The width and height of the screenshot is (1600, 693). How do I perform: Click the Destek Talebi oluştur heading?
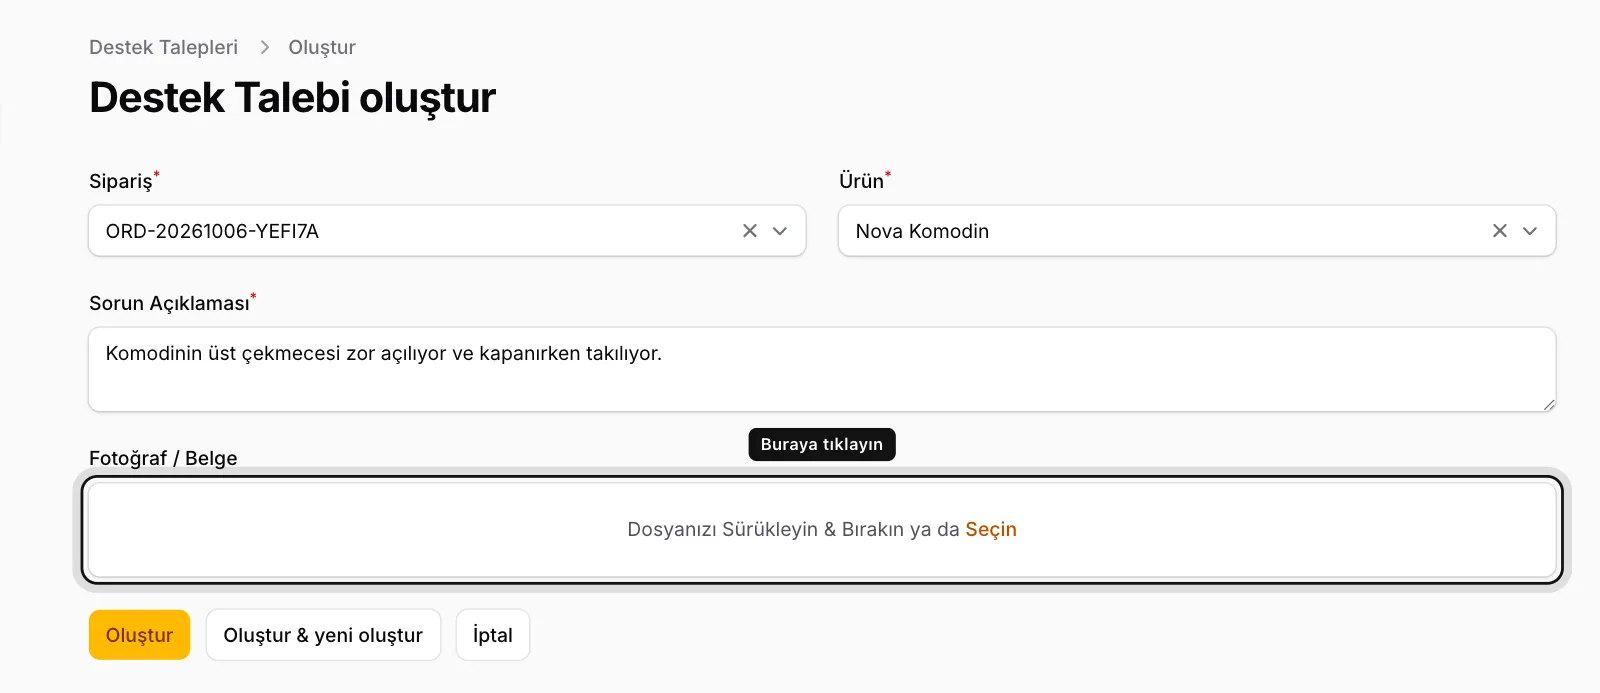pos(292,98)
